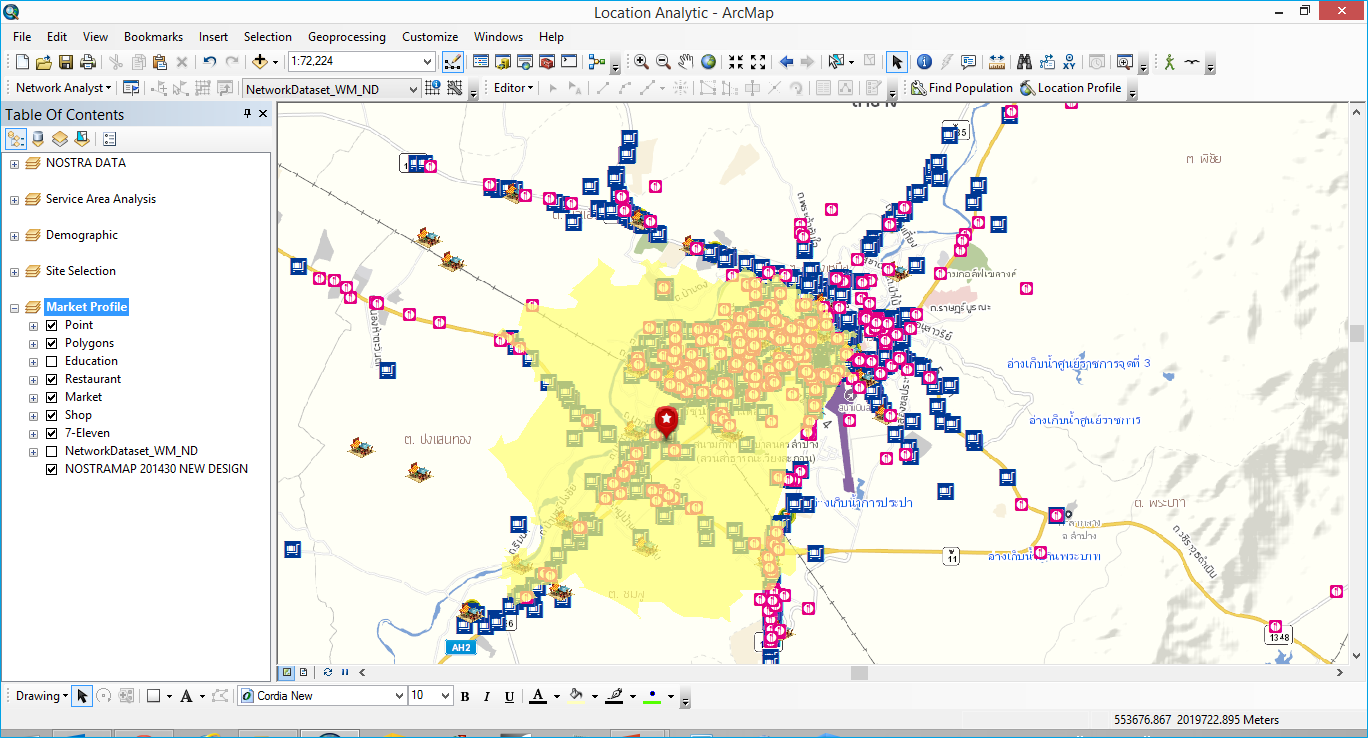
Task: Click the Underline formatting button
Action: [x=509, y=696]
